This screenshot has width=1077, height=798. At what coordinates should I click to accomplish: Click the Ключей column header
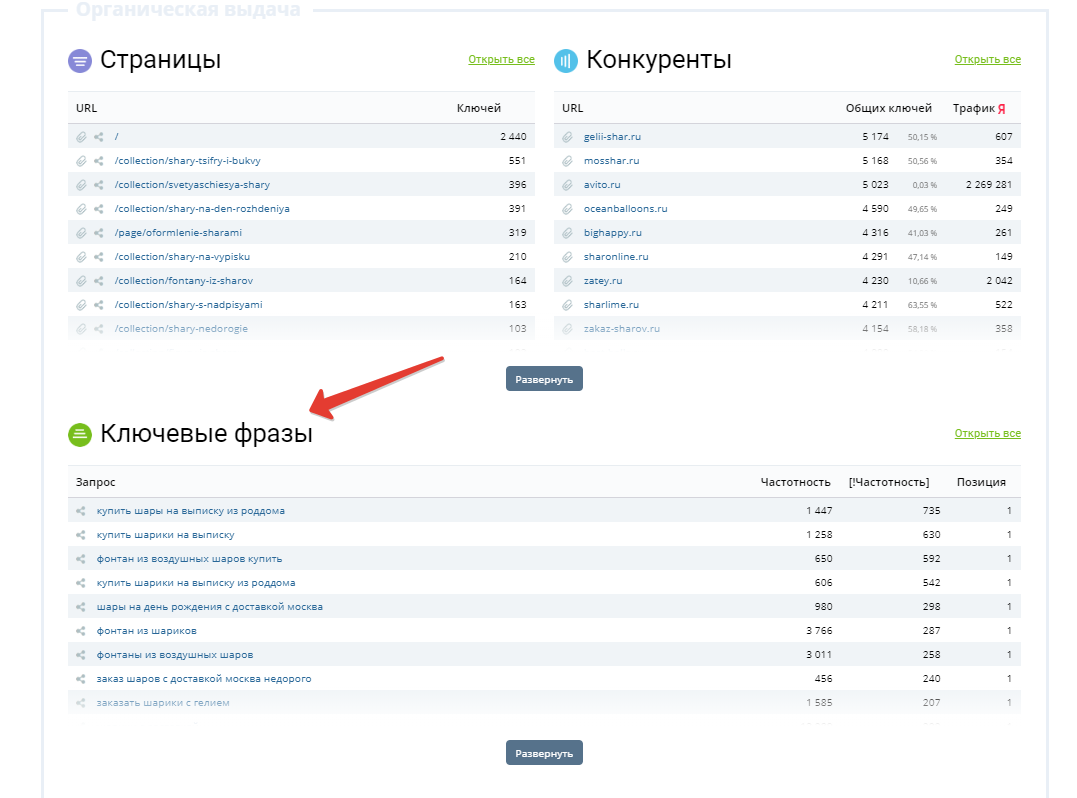pos(479,108)
